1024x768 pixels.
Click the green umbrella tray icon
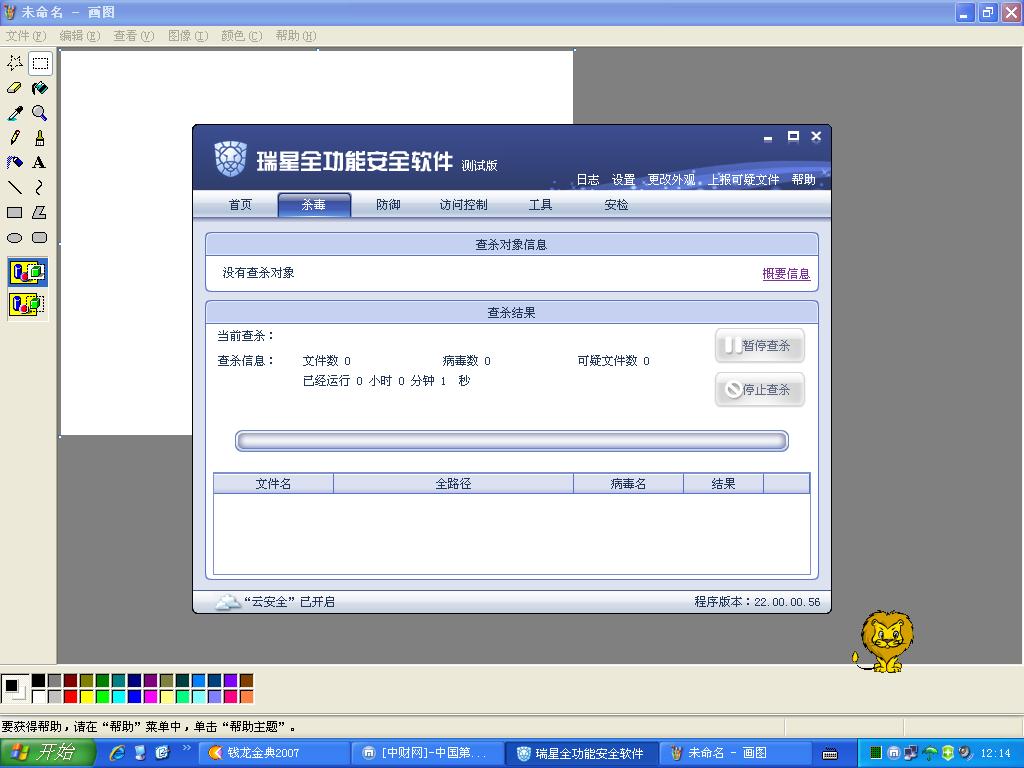pyautogui.click(x=930, y=753)
